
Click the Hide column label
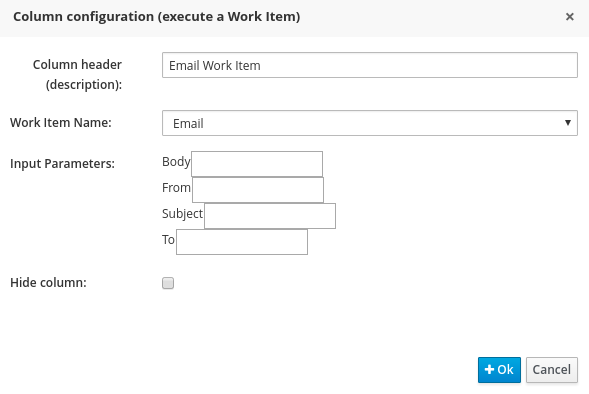click(48, 282)
